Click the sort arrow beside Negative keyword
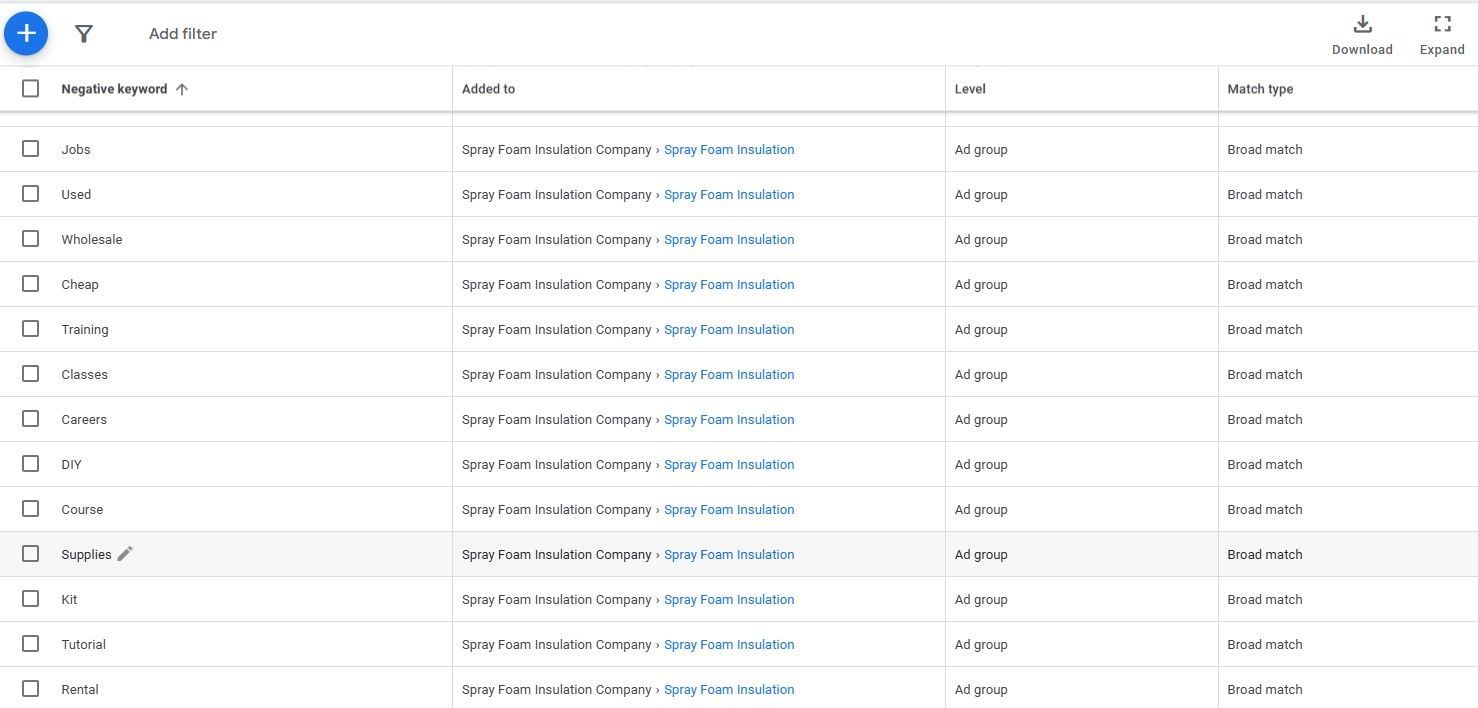 tap(182, 89)
